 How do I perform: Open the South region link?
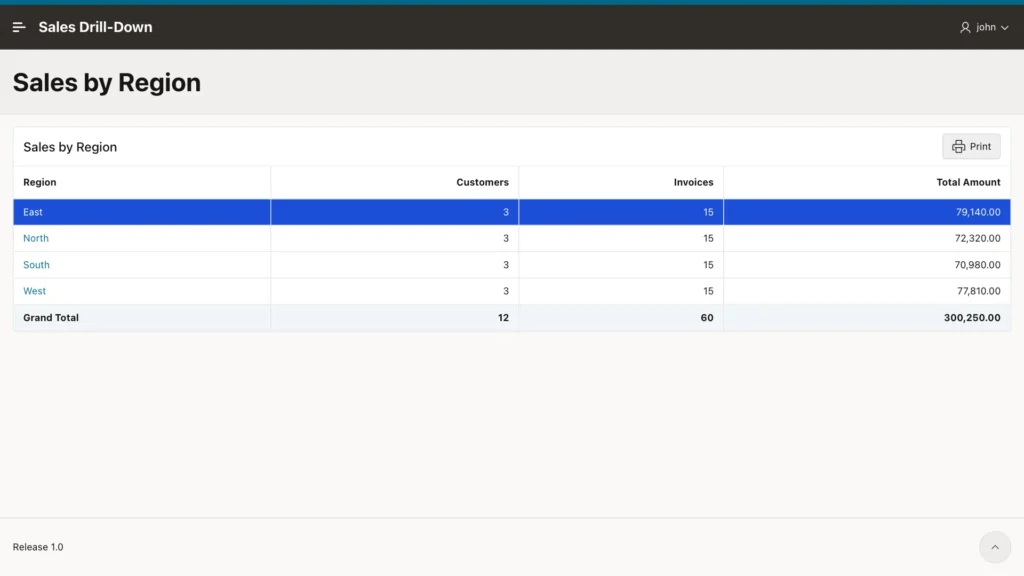click(x=37, y=264)
